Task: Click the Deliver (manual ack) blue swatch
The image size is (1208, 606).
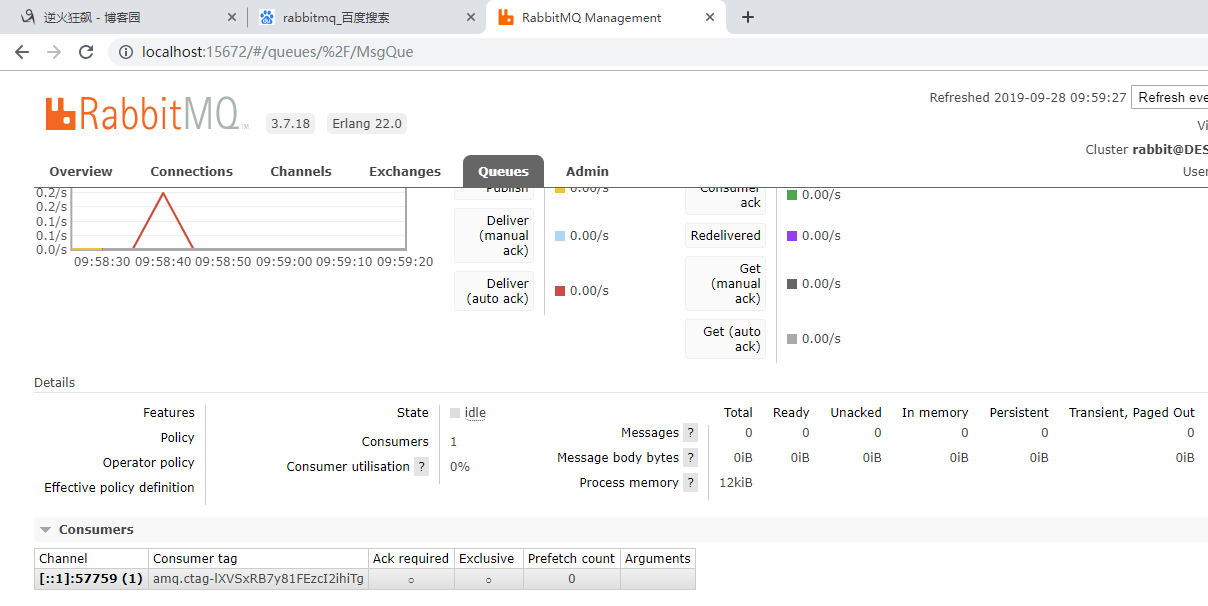Action: 560,236
